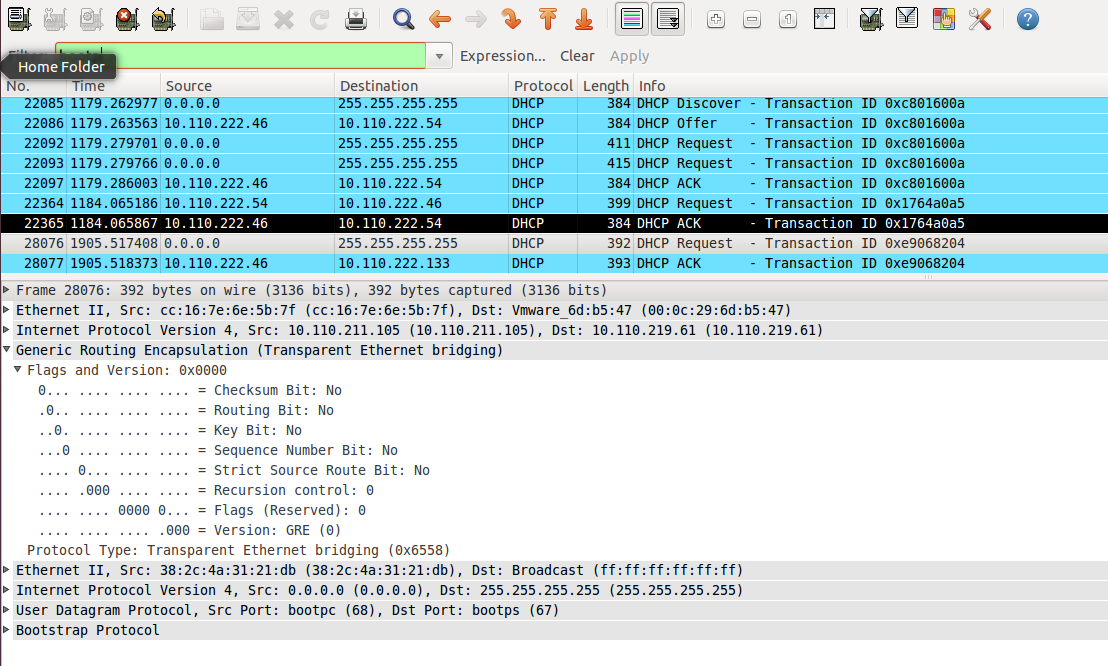
Task: Expand the User Datagram Protocol section
Action: click(x=8, y=610)
